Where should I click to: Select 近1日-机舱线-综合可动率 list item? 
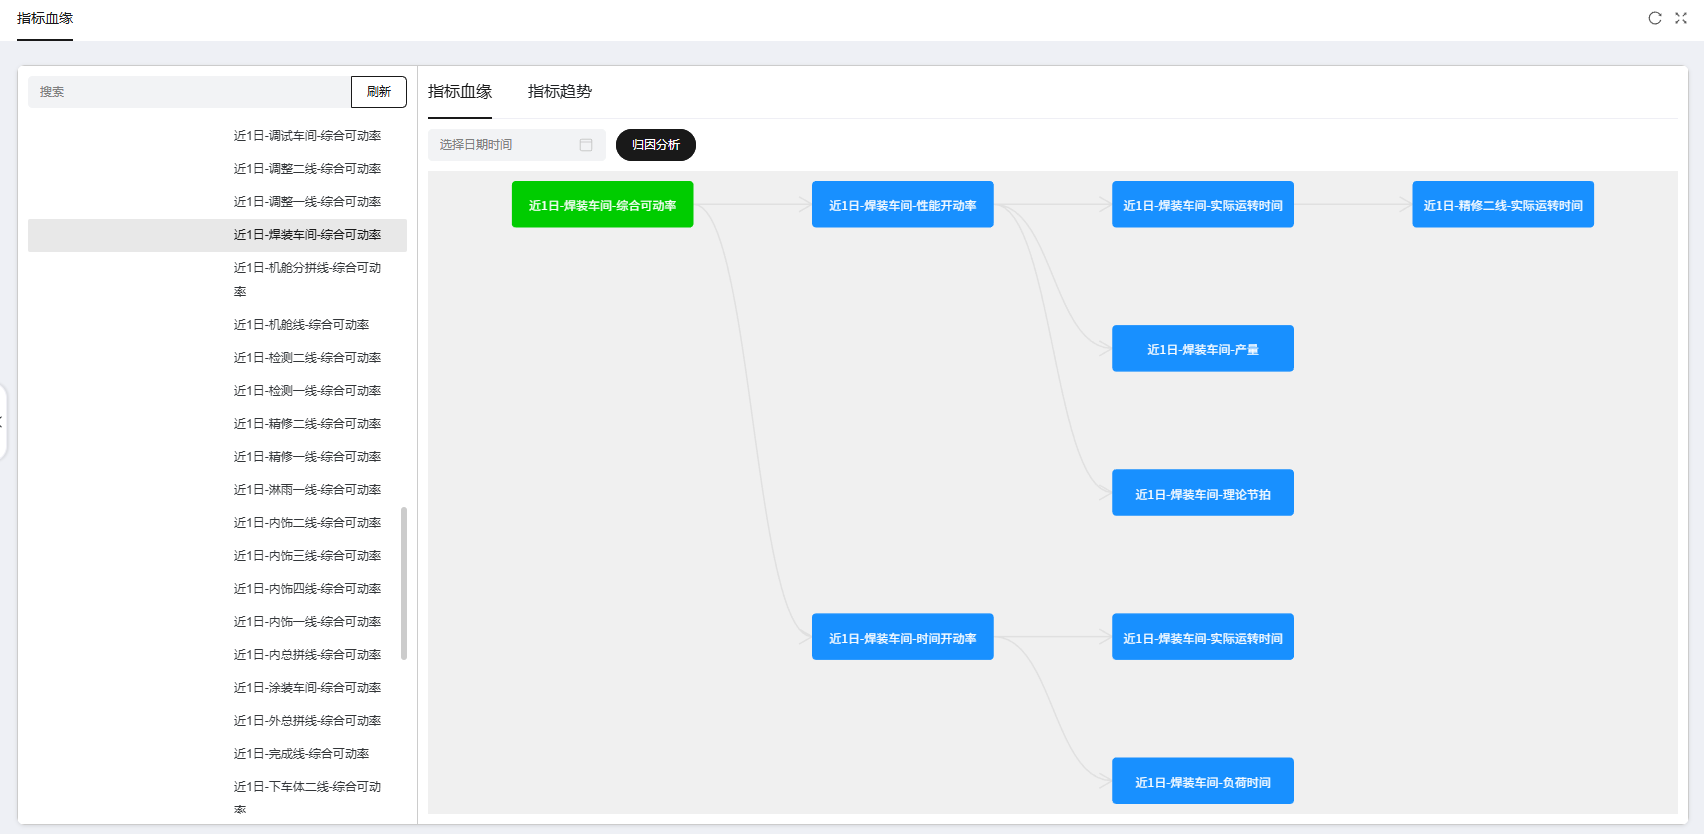click(301, 325)
